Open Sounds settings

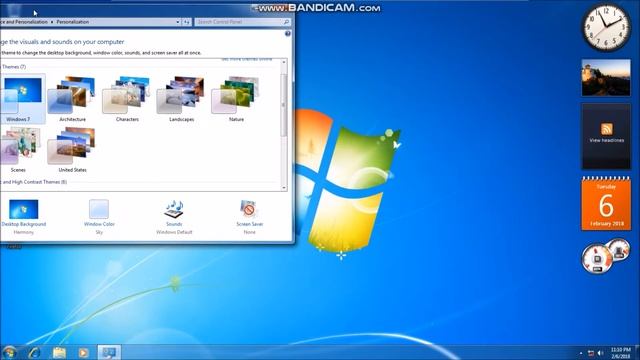point(174,216)
